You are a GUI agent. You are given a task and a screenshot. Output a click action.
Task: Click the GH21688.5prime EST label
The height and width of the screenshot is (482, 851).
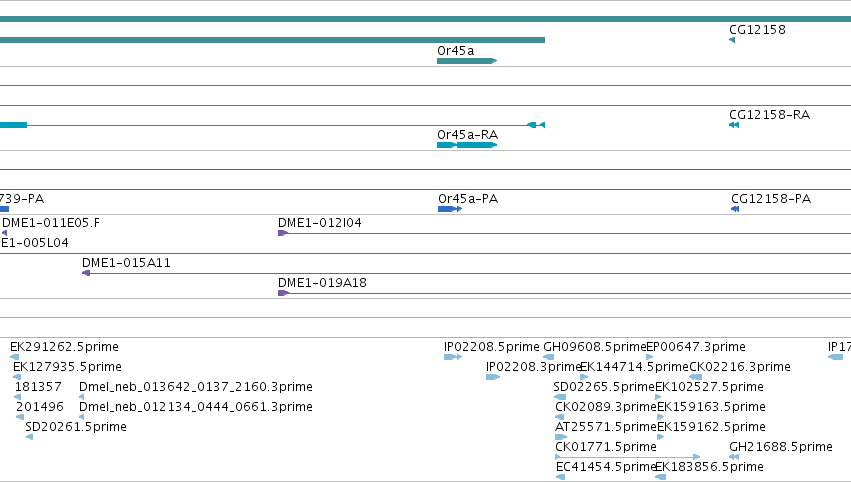tap(780, 447)
